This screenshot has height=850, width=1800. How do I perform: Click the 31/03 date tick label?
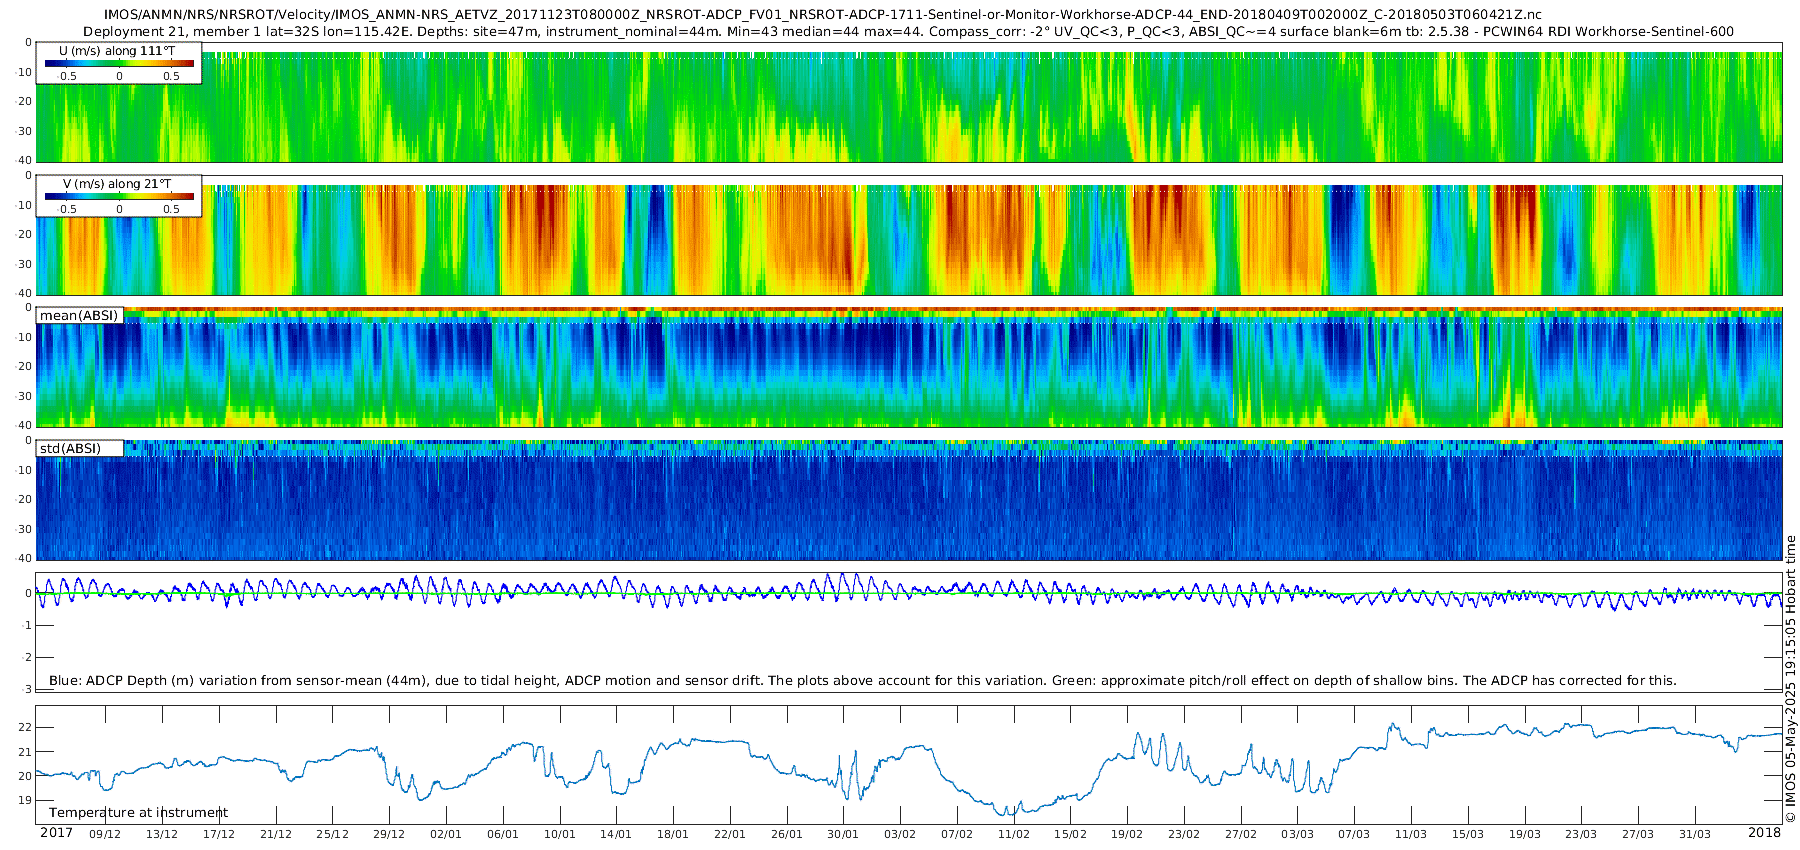point(1695,834)
